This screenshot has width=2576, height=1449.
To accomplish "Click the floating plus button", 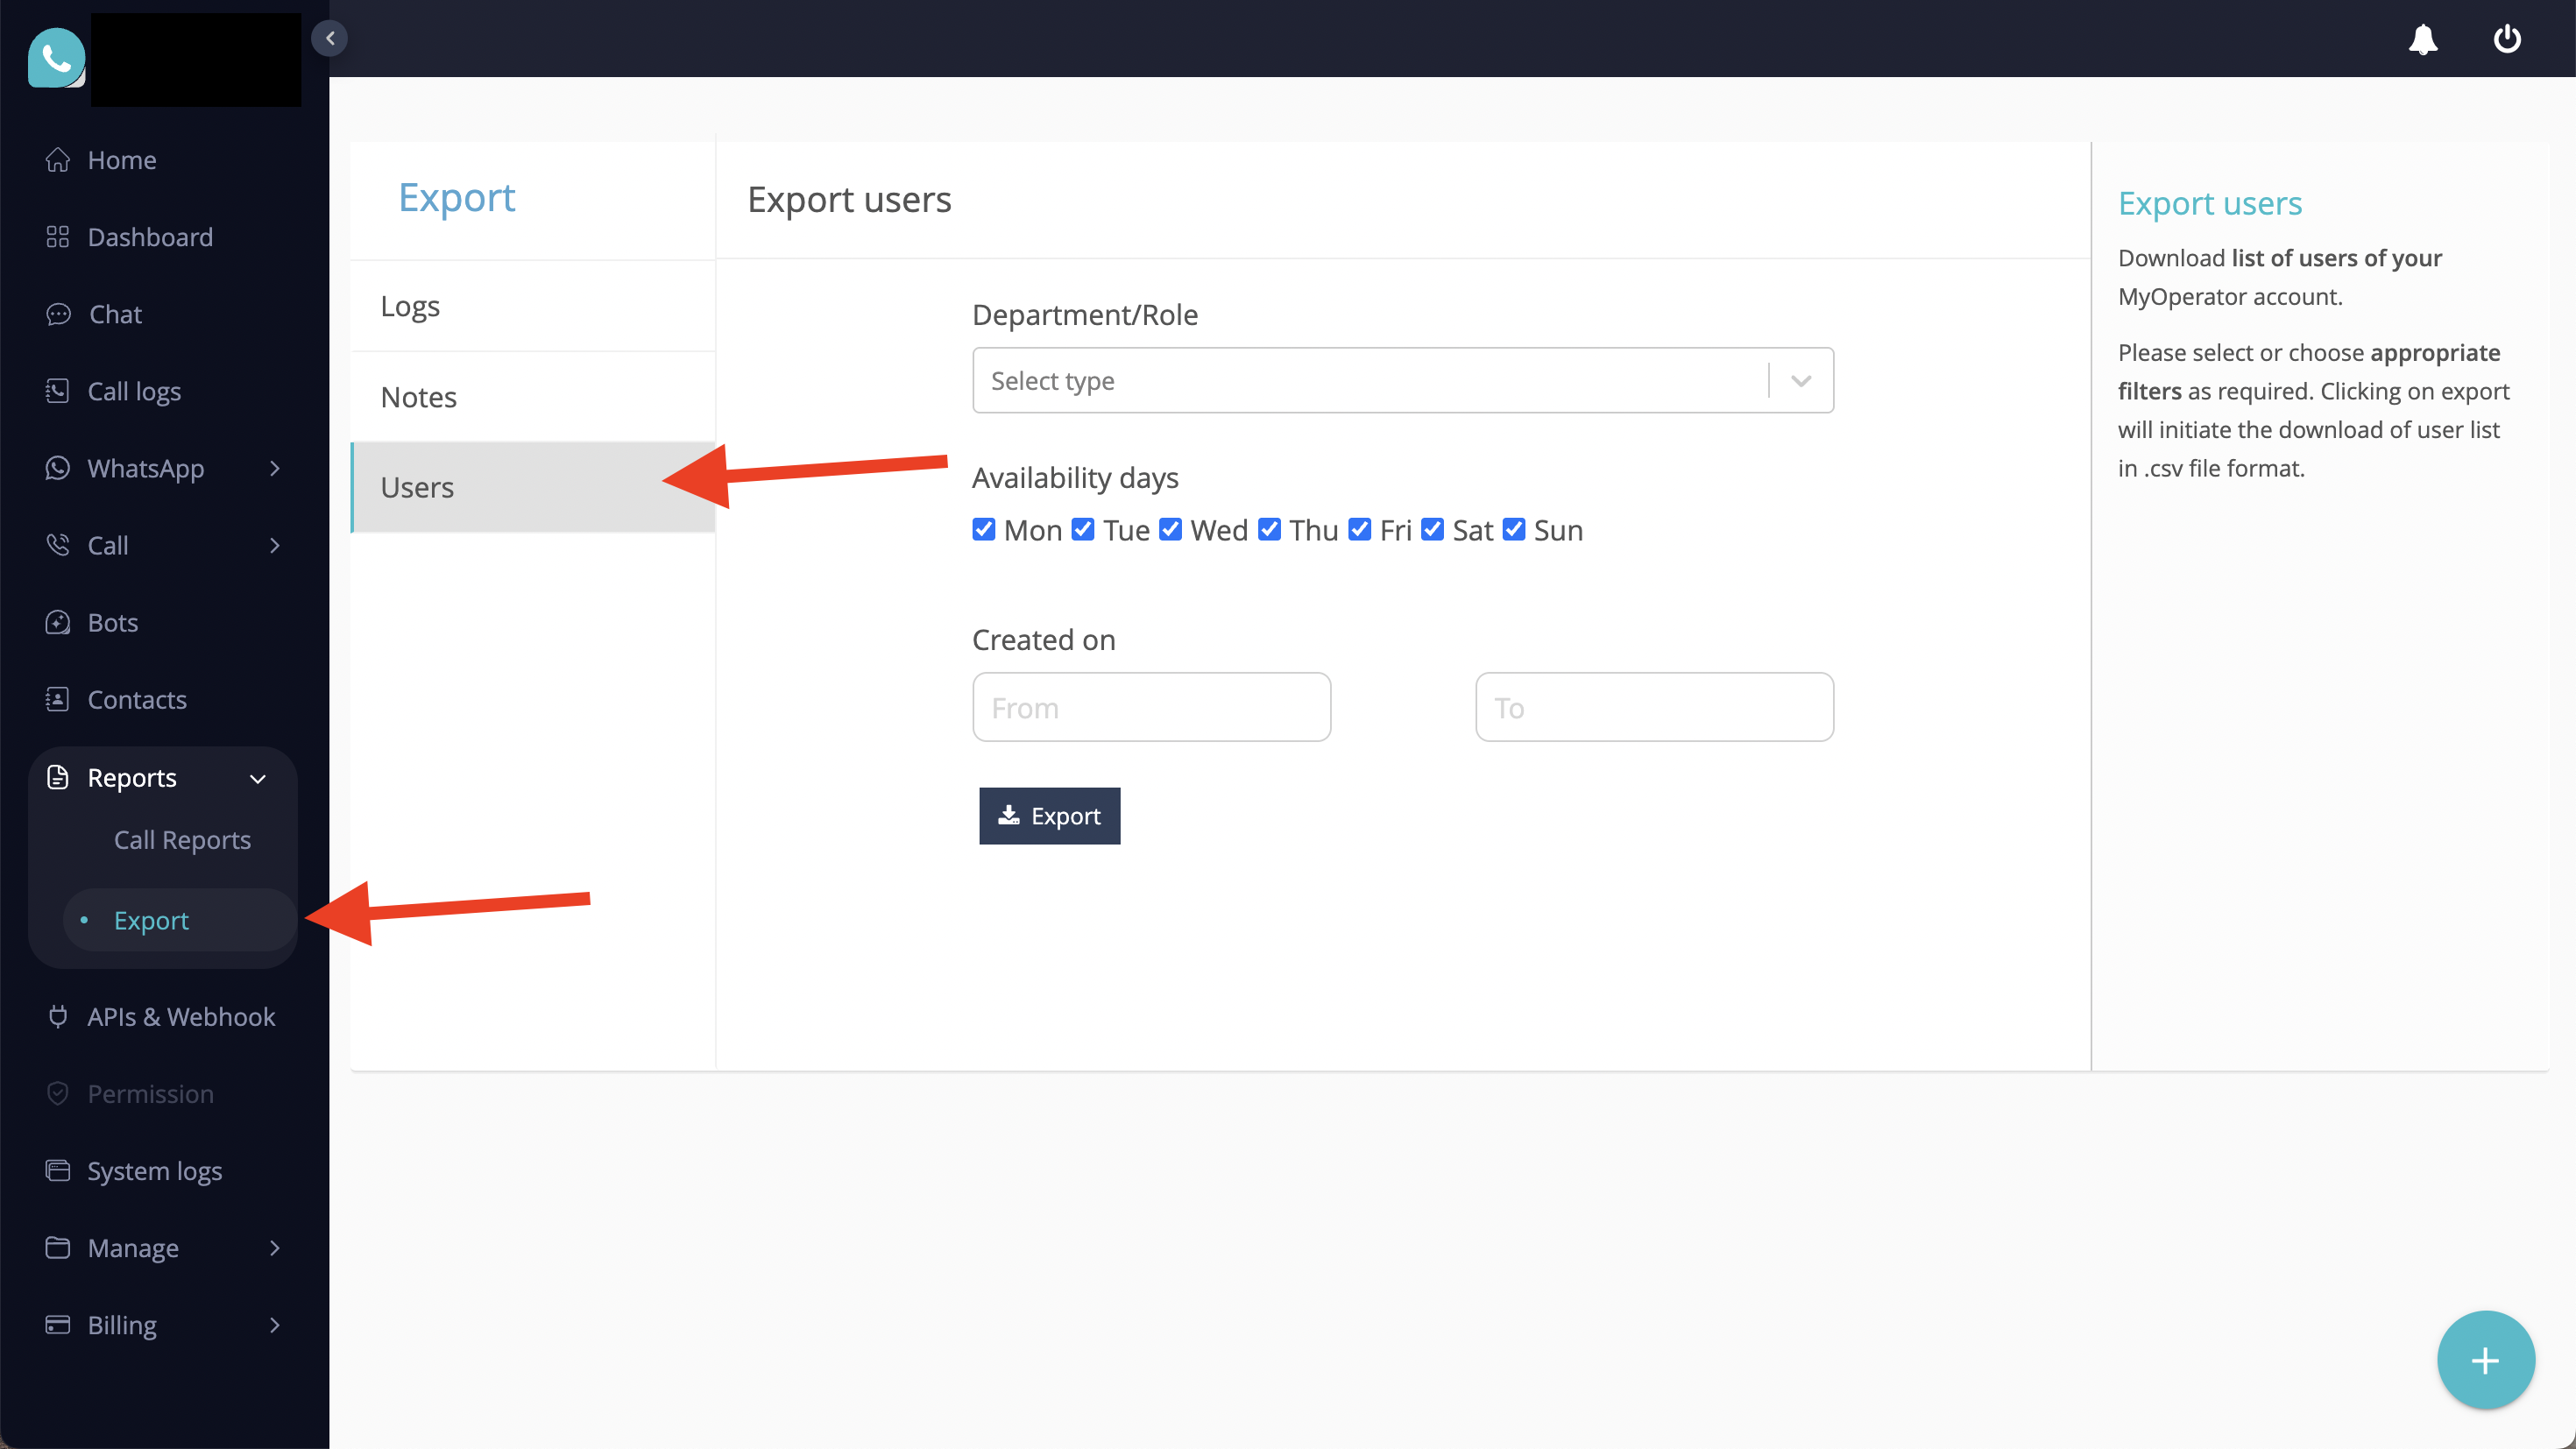I will pyautogui.click(x=2485, y=1360).
